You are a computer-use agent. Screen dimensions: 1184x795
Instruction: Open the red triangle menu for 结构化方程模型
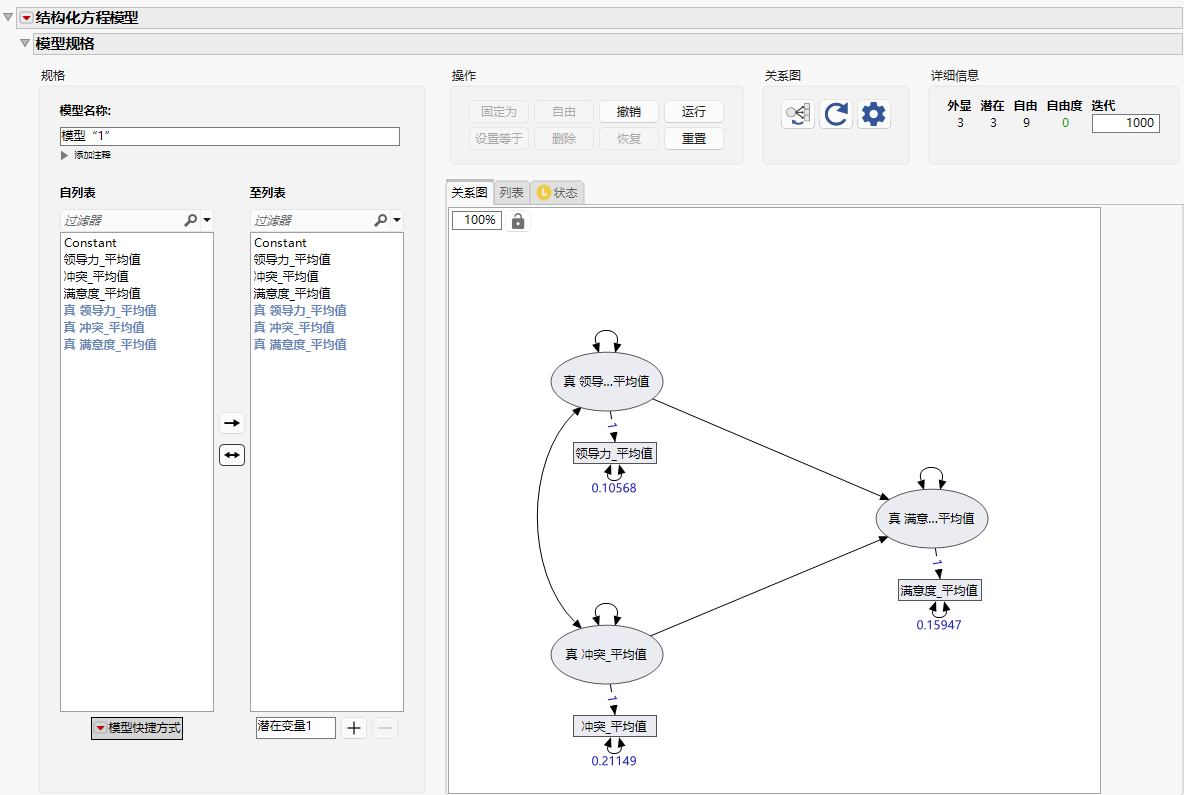pos(26,17)
